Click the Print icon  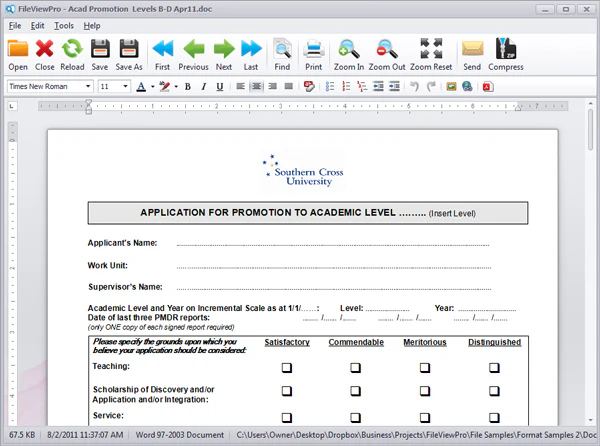point(314,49)
